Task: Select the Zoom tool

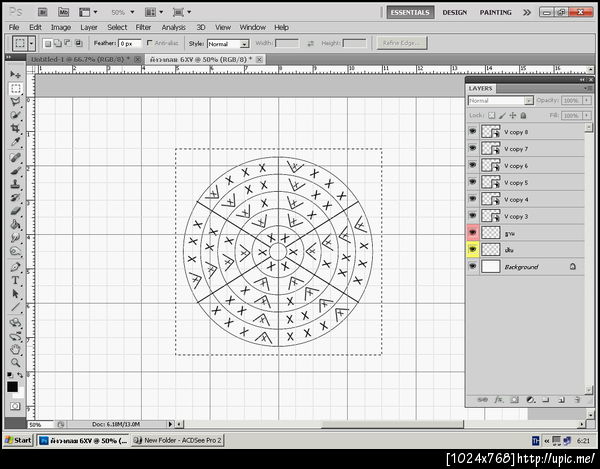Action: [x=15, y=362]
